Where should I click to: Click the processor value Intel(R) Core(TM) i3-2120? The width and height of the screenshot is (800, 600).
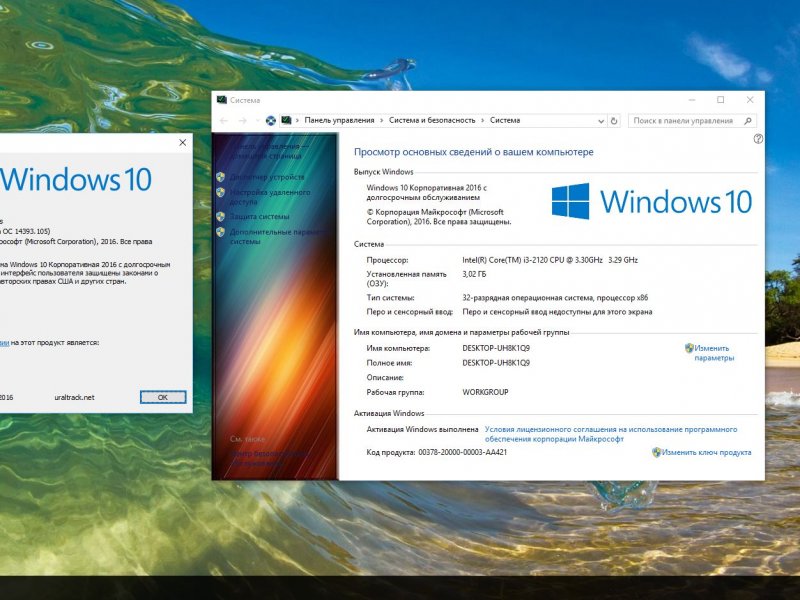(x=550, y=260)
